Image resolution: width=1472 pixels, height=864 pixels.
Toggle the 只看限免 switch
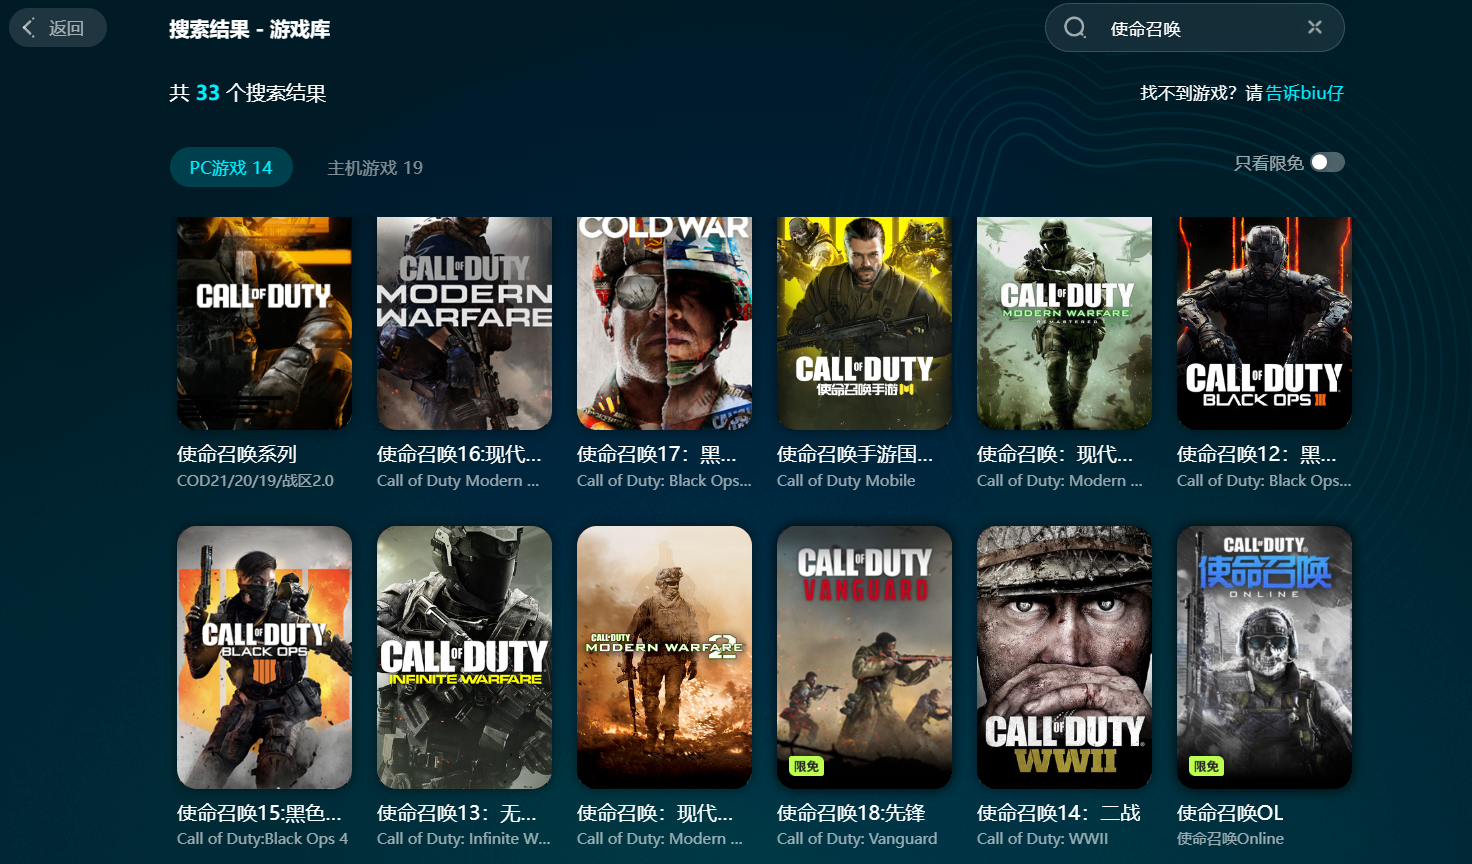(x=1327, y=162)
